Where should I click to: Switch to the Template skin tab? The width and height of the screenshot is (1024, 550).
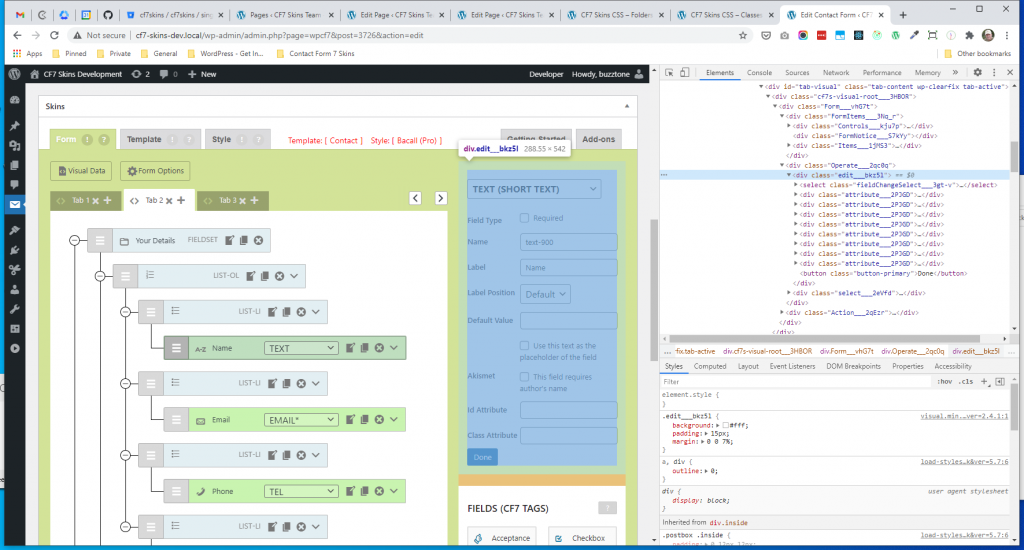pyautogui.click(x=145, y=140)
